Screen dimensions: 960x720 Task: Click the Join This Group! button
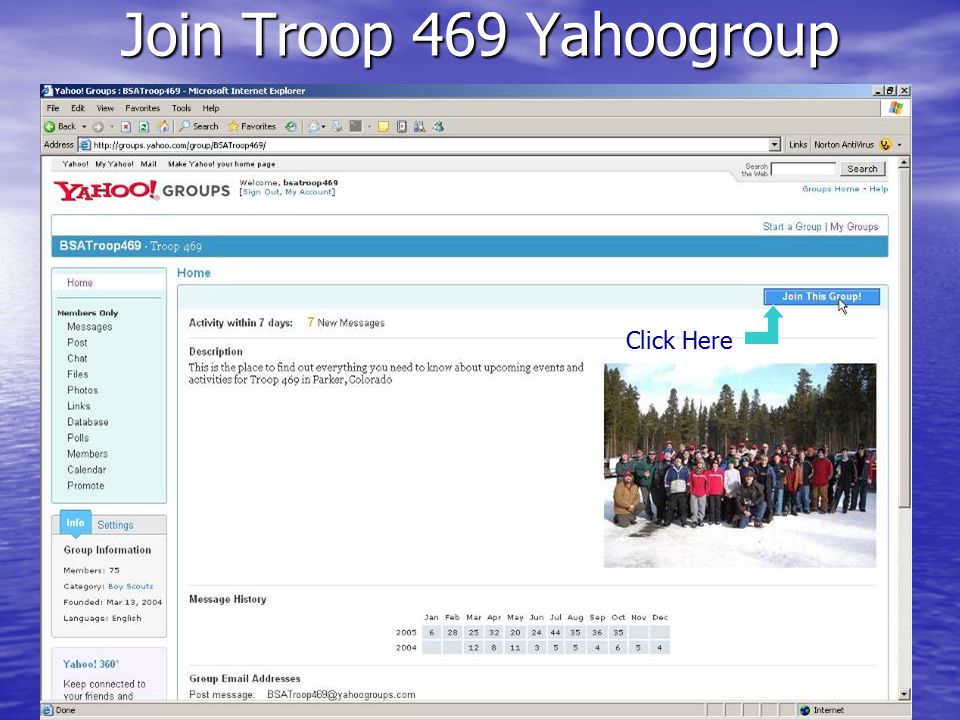821,296
